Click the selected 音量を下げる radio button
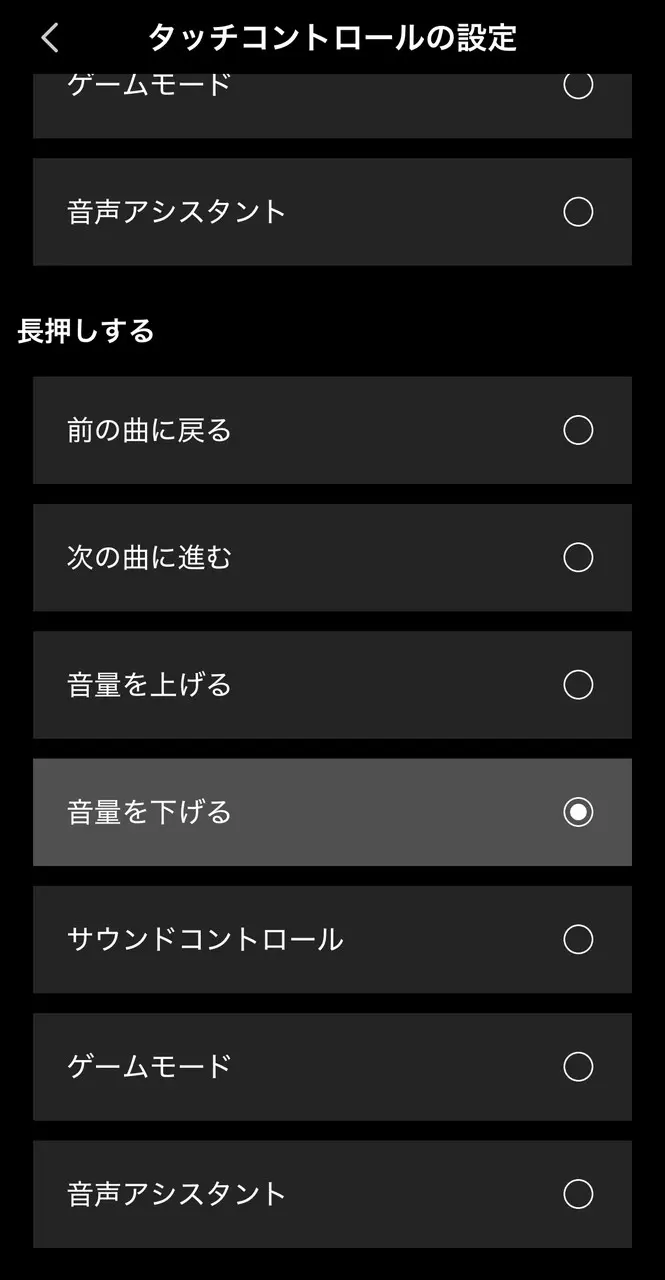Image resolution: width=665 pixels, height=1280 pixels. pyautogui.click(x=578, y=812)
